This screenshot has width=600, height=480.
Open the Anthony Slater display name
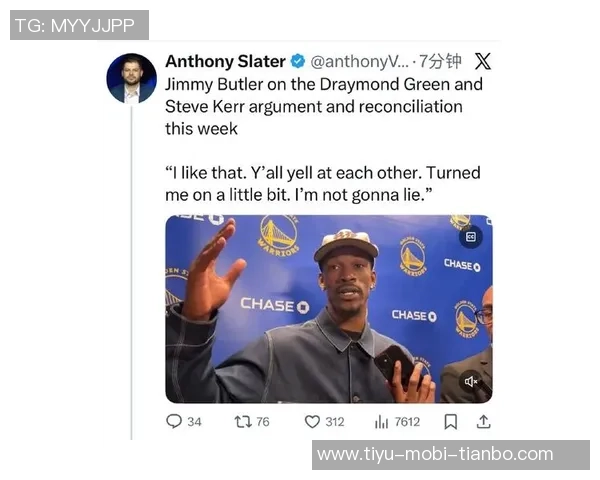(x=225, y=61)
